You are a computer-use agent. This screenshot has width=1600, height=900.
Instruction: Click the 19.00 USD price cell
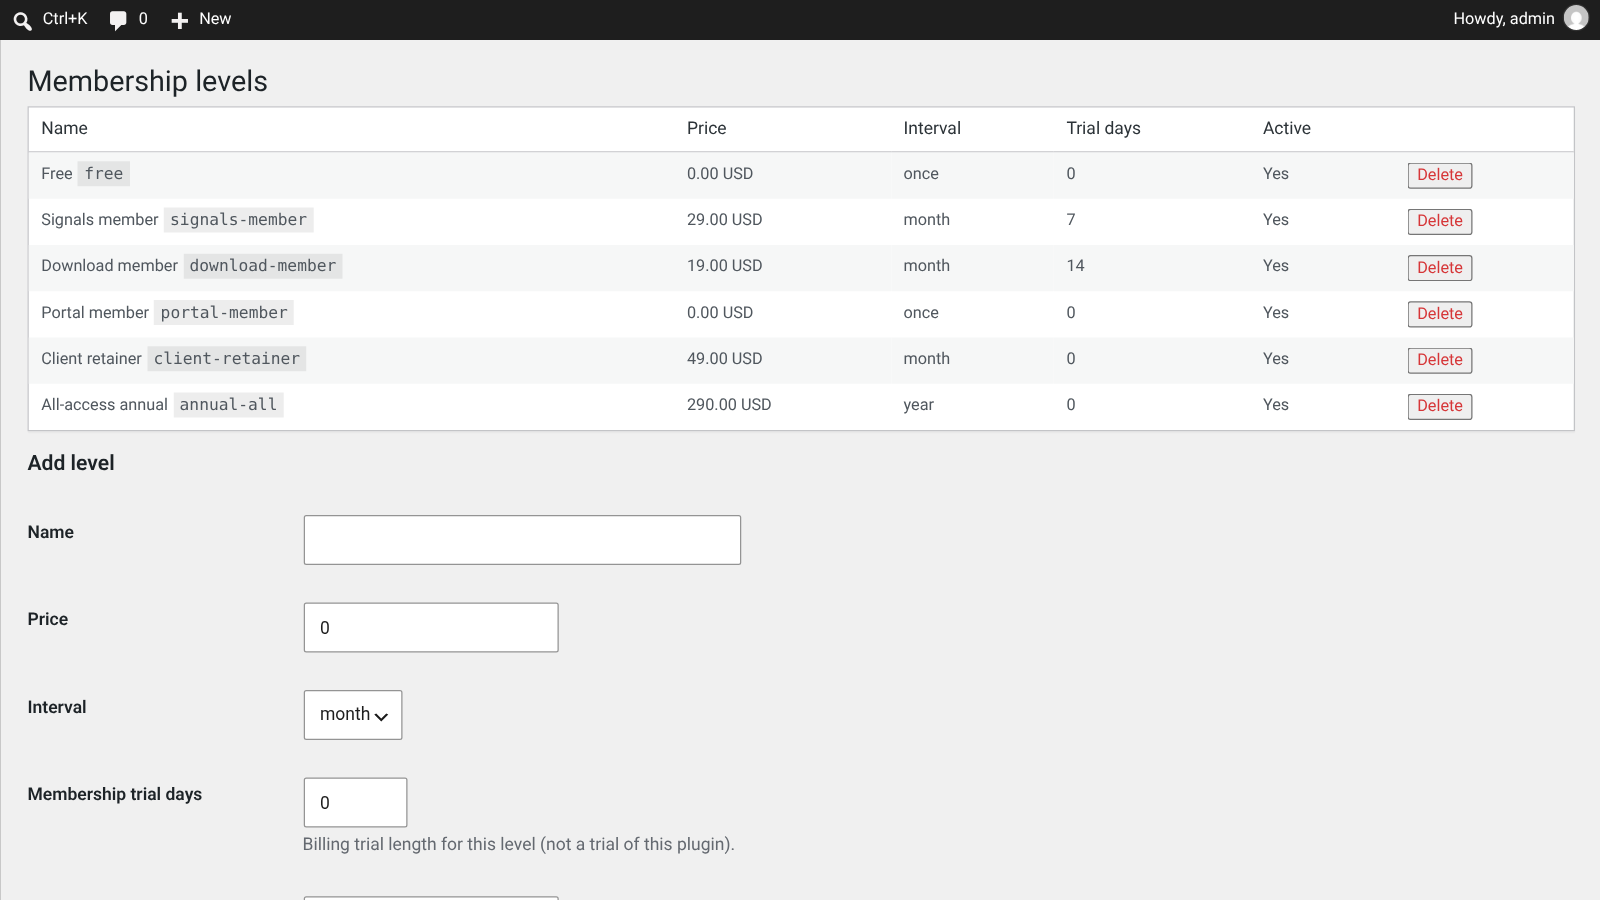(724, 266)
